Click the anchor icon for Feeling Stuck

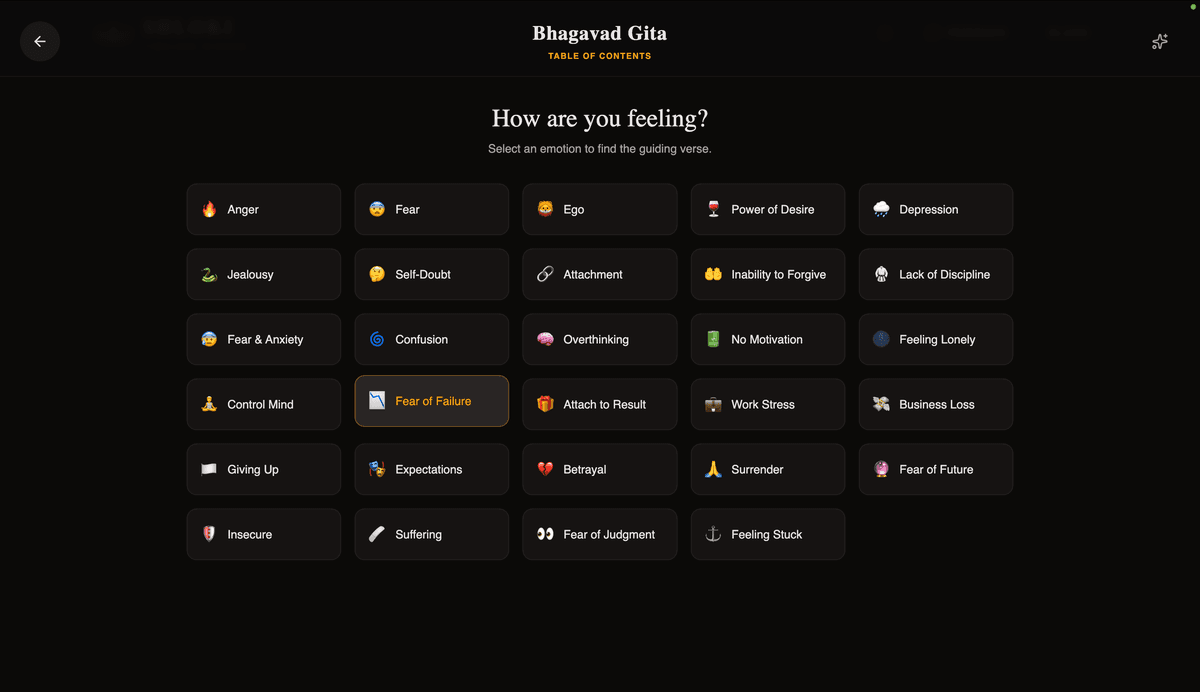[x=713, y=535]
